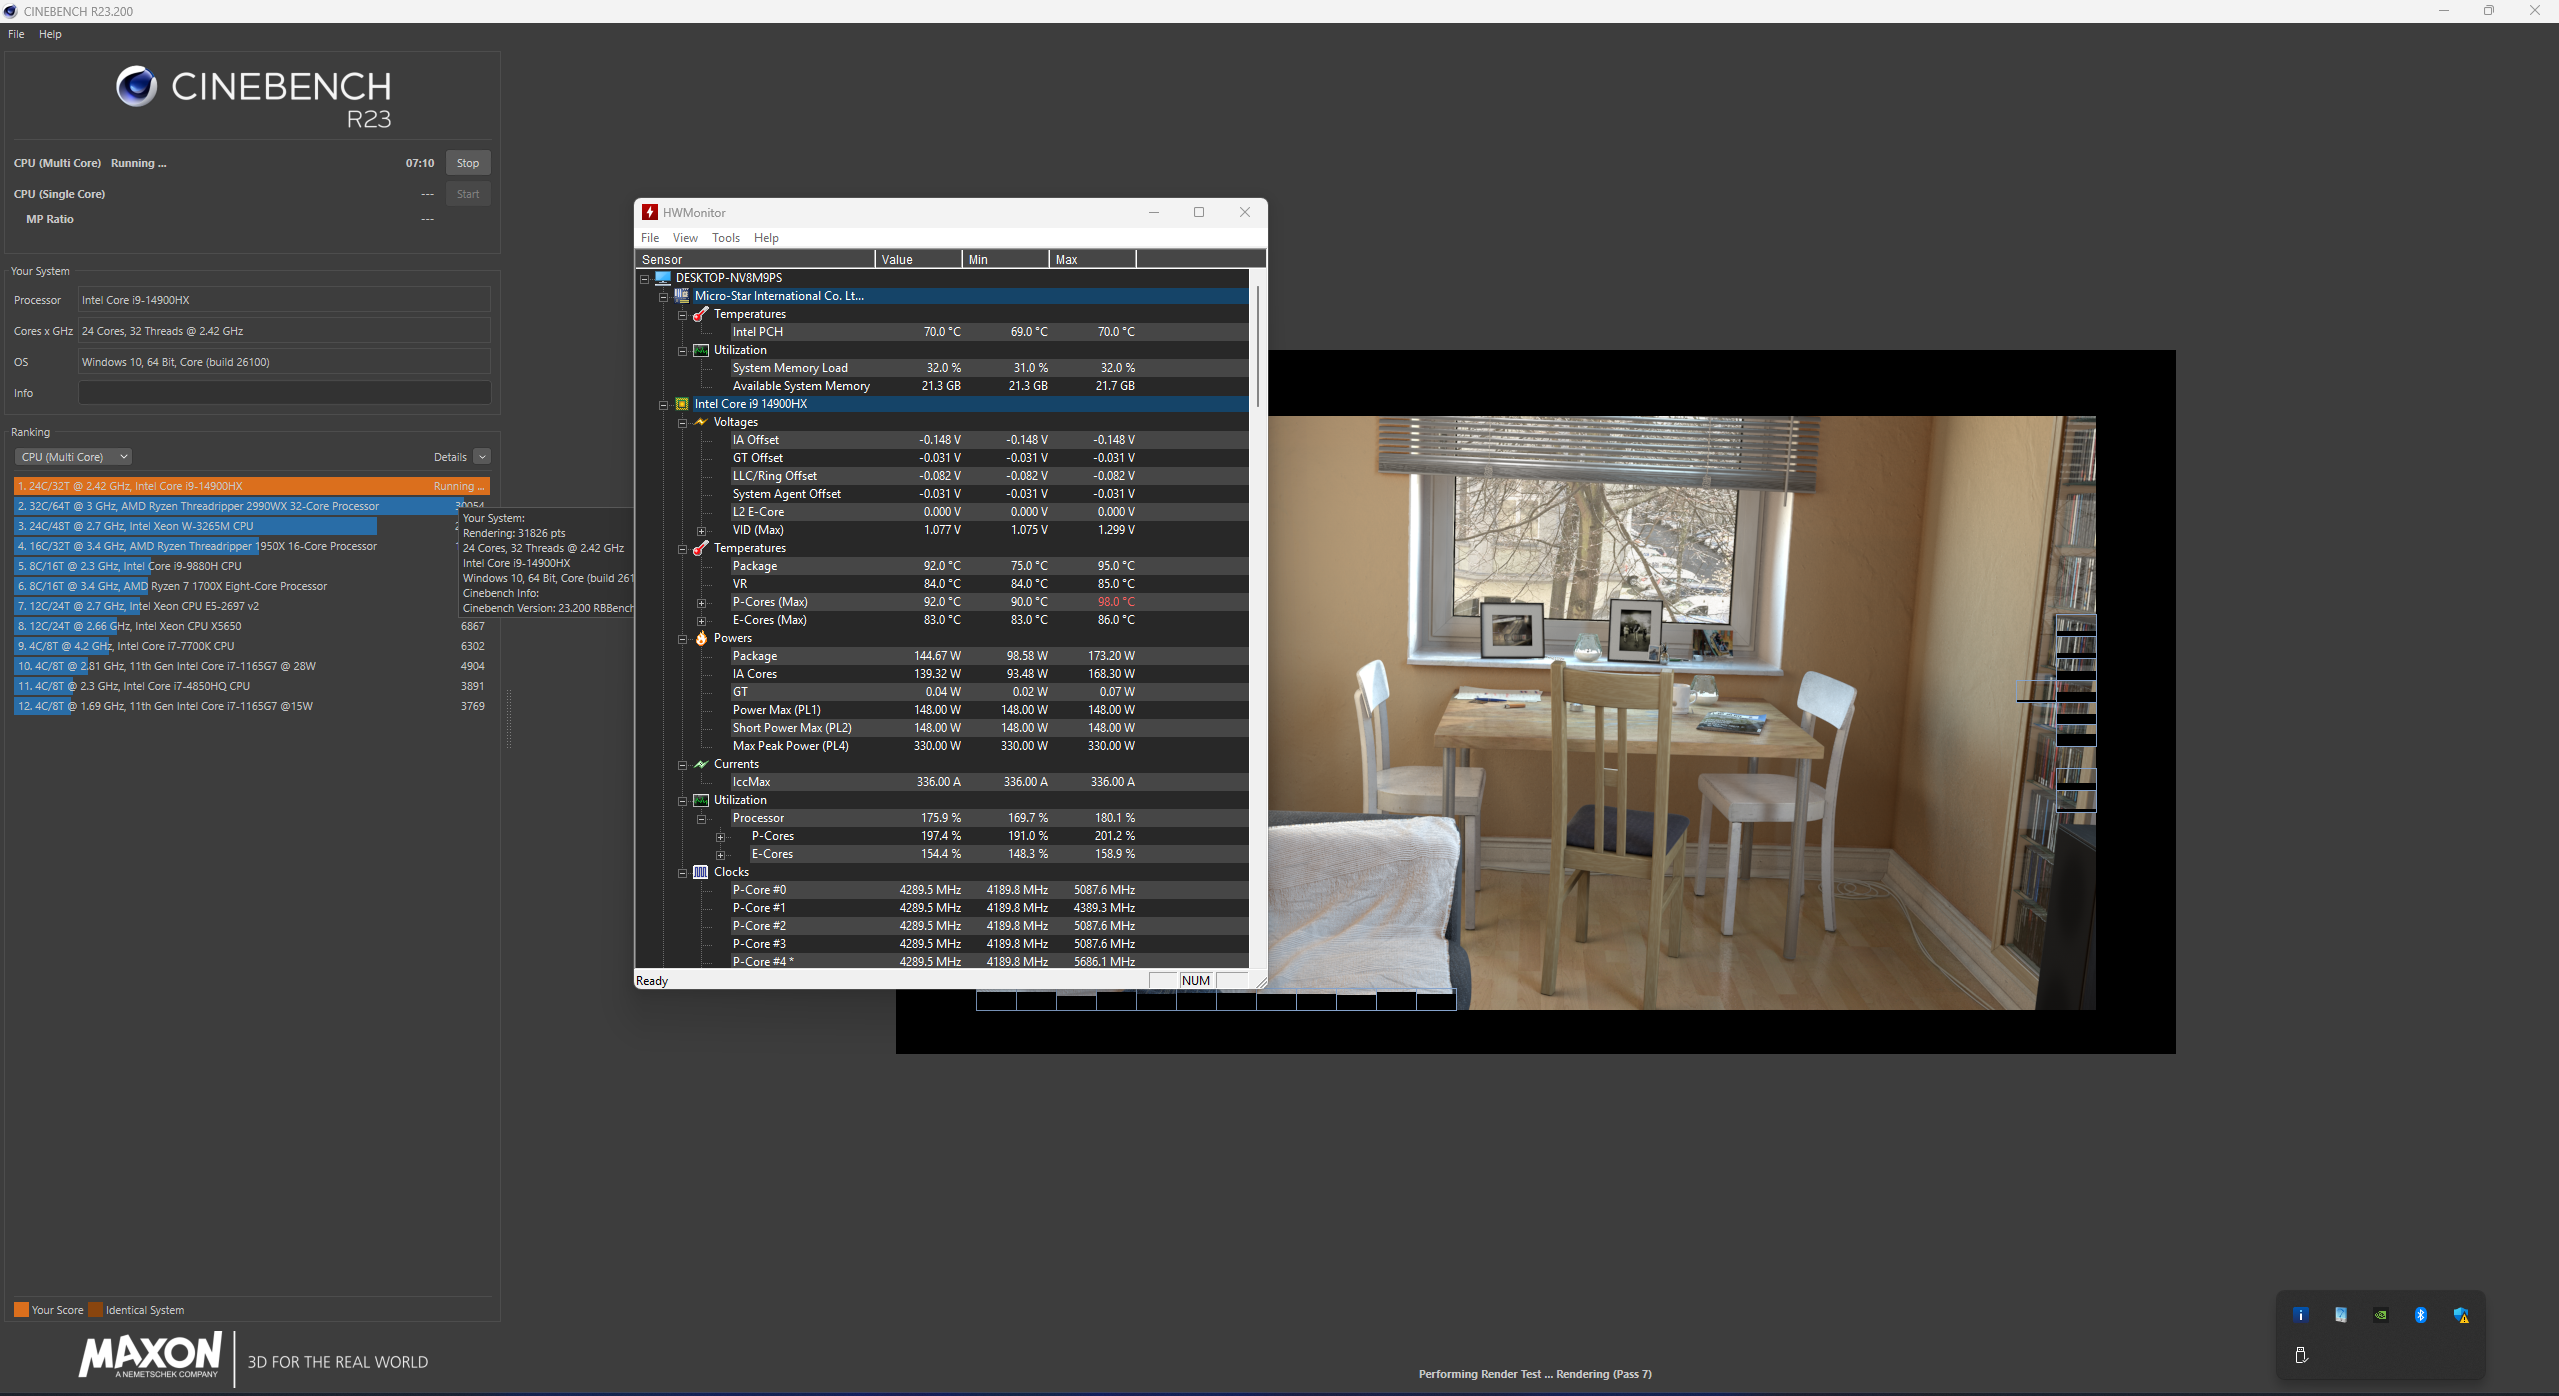The width and height of the screenshot is (2559, 1396).
Task: Expand the P-Cores (Max) temperature row
Action: 701,603
